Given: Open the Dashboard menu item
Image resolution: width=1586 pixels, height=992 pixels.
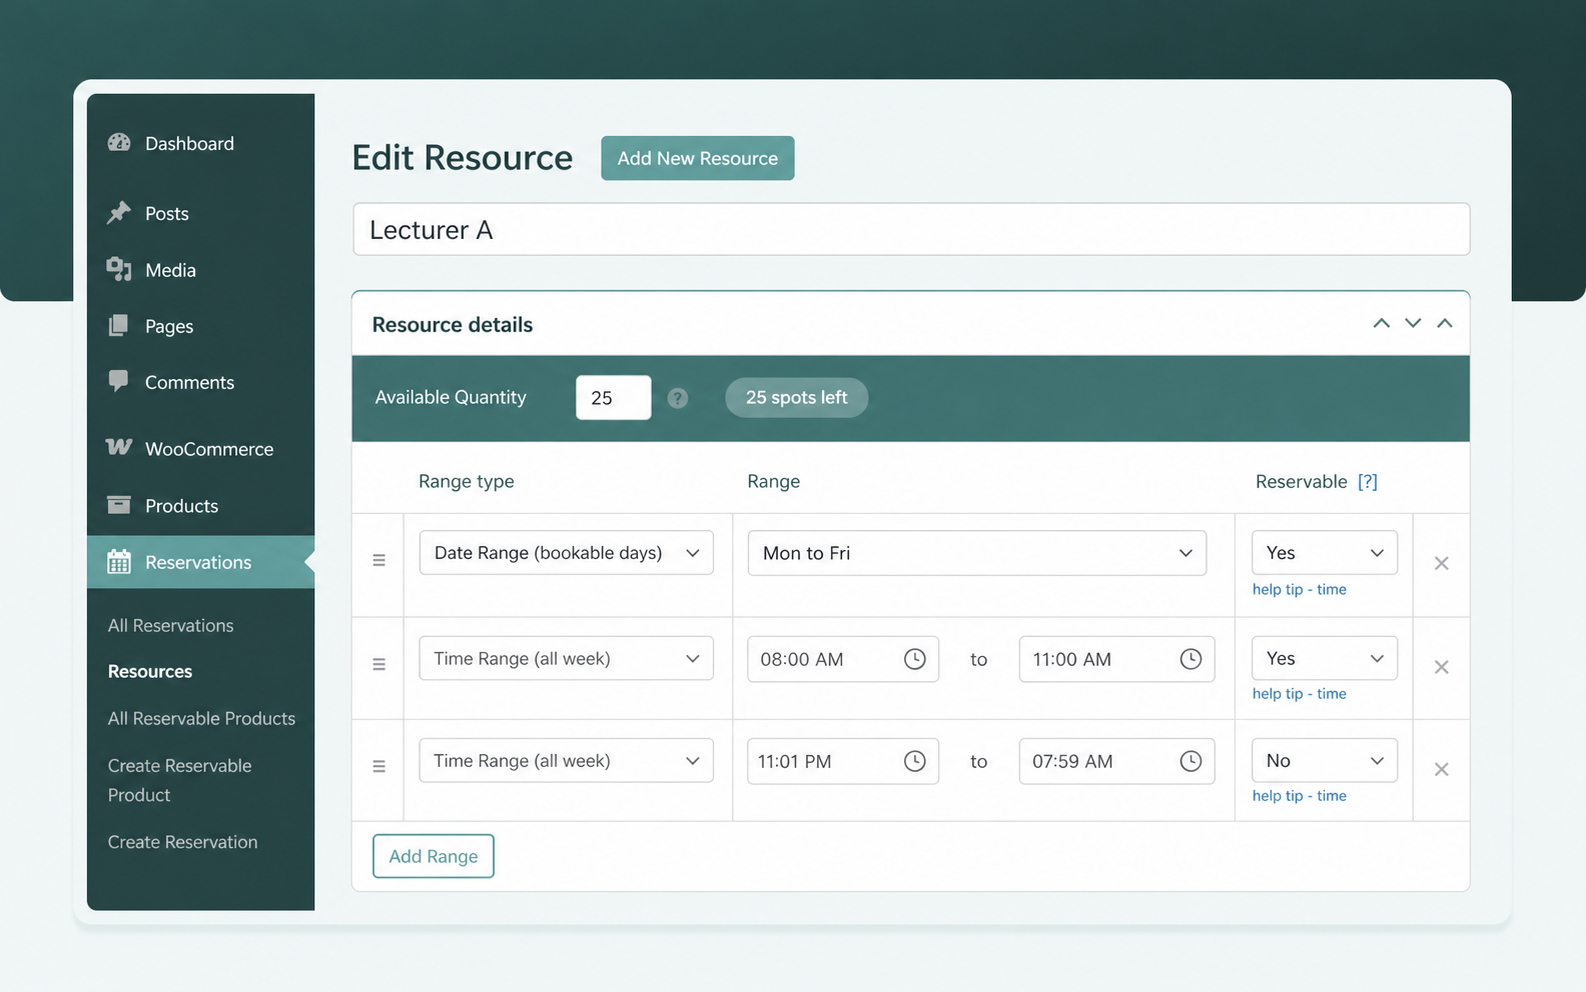Looking at the screenshot, I should [x=200, y=143].
